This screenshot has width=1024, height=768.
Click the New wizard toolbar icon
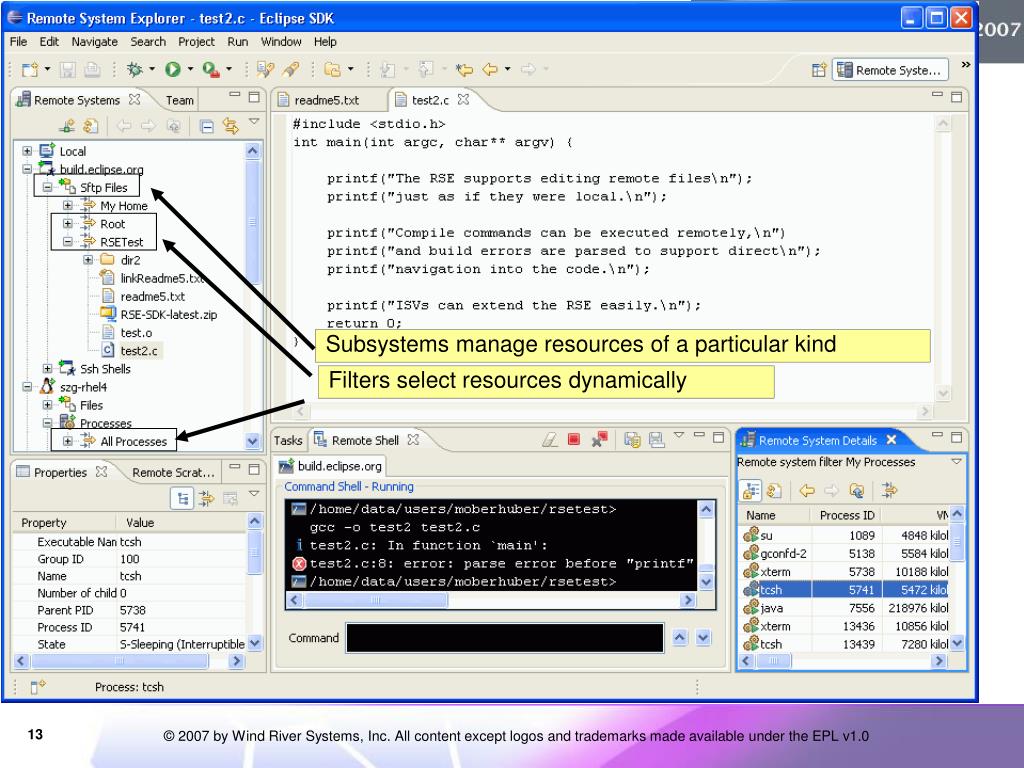(x=30, y=69)
